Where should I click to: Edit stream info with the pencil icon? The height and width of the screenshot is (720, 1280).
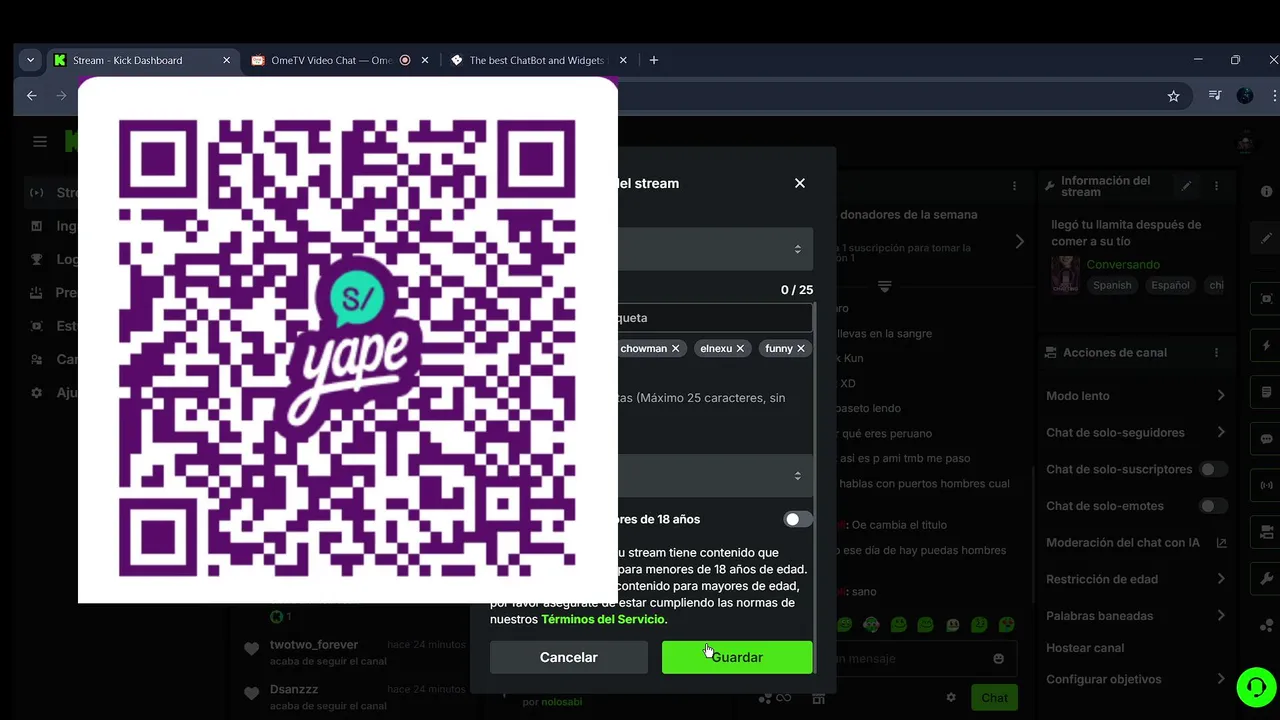pos(1186,186)
